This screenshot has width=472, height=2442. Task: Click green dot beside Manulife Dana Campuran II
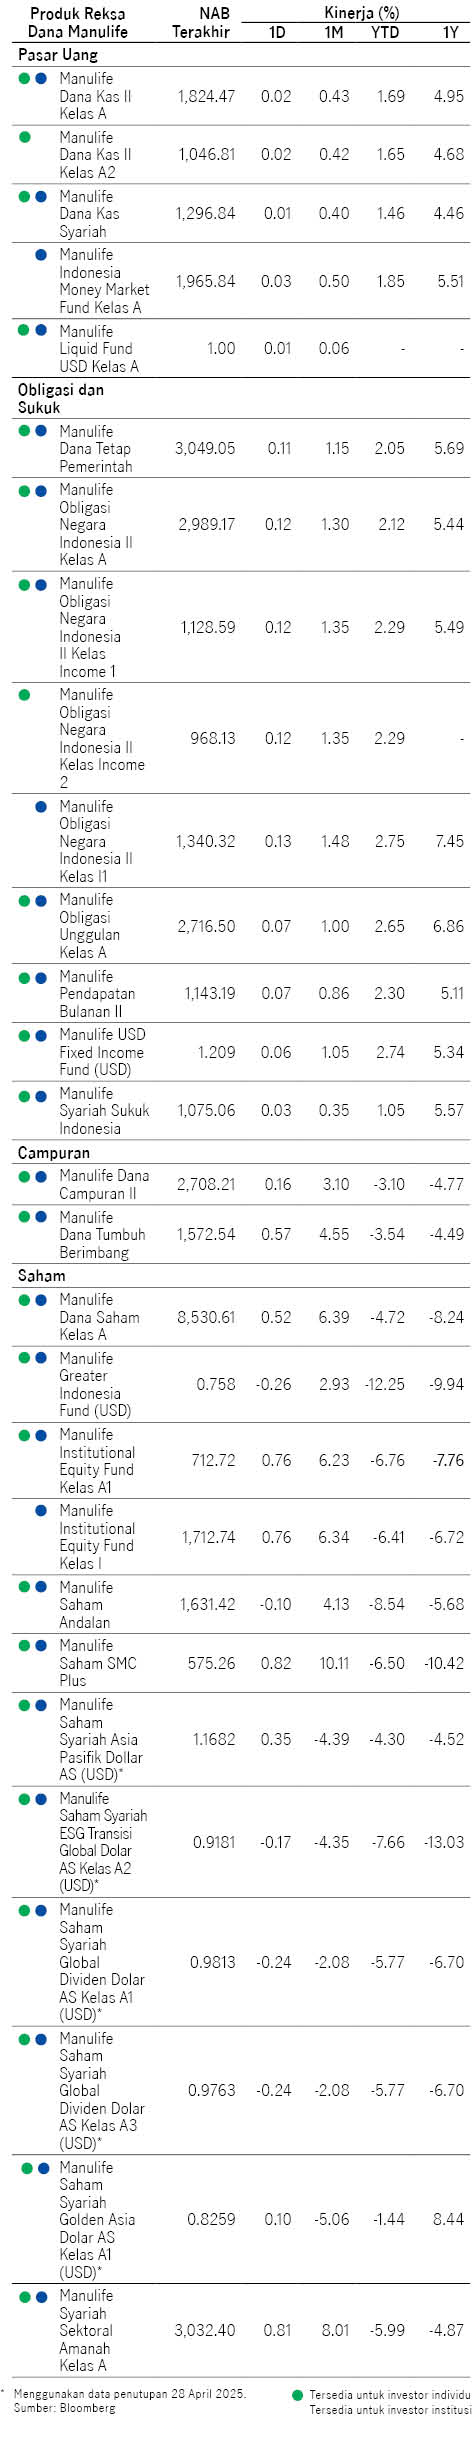(25, 1176)
